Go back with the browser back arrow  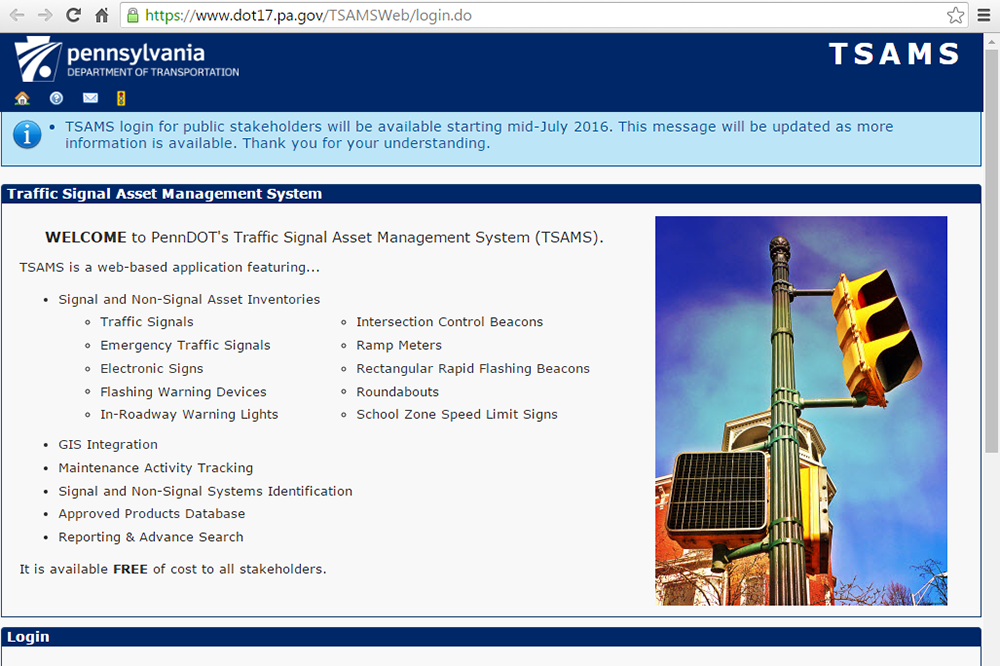(x=17, y=16)
